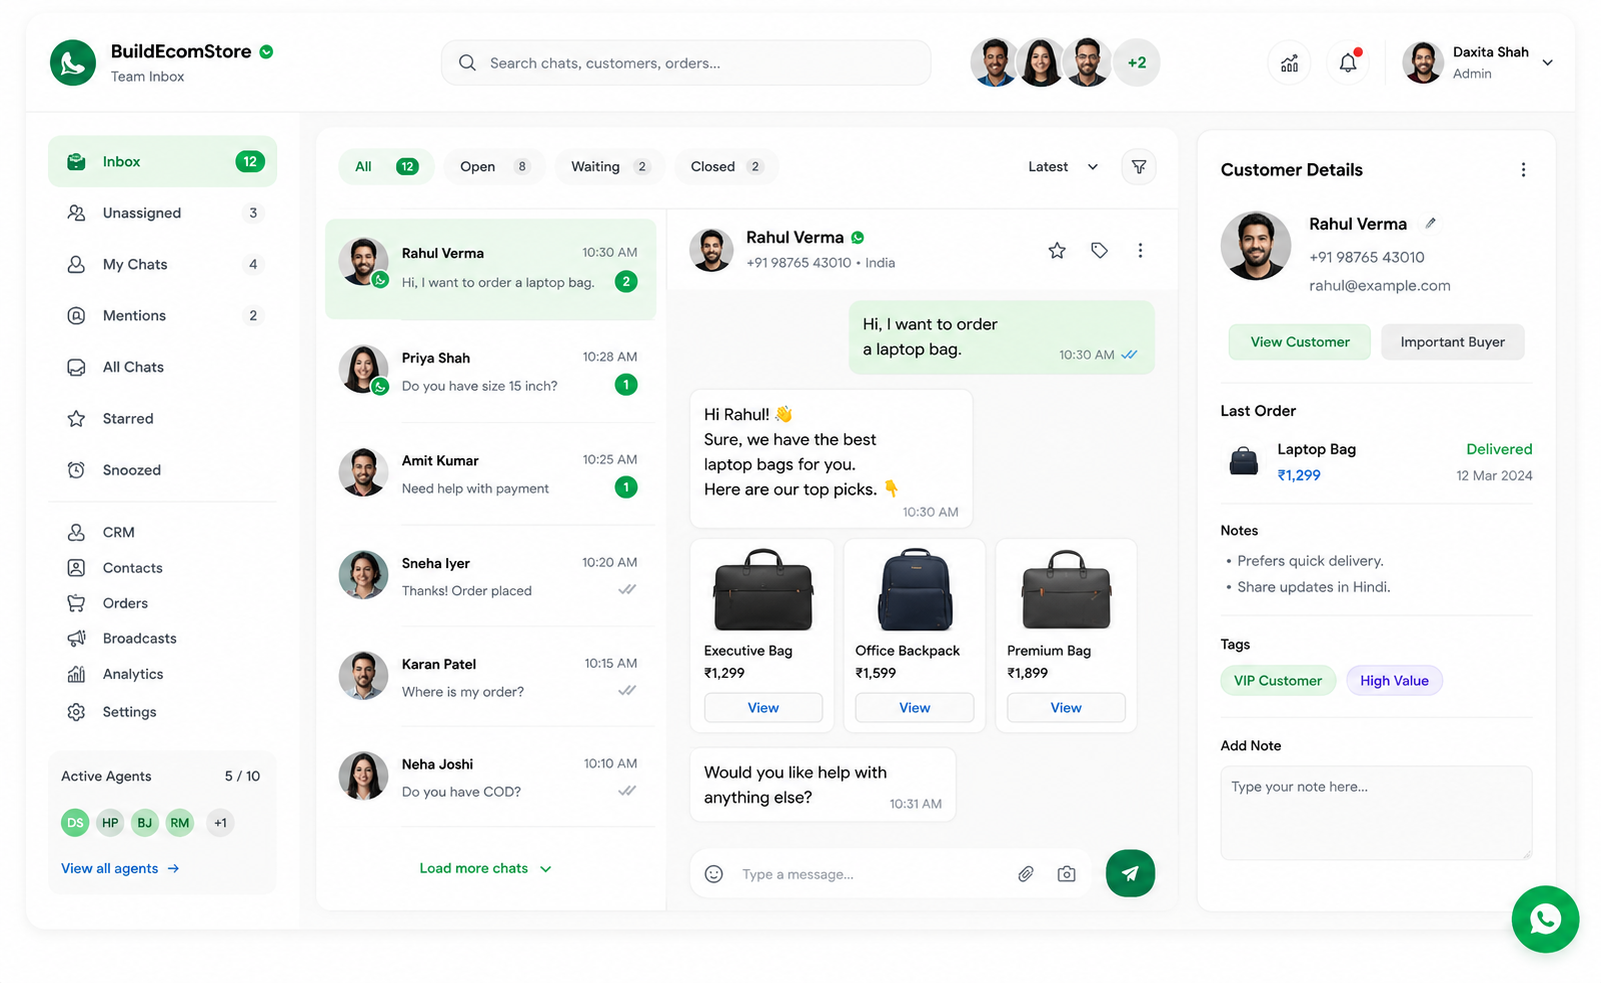Image resolution: width=1601 pixels, height=983 pixels.
Task: Open Priya Shah's chat
Action: (490, 371)
